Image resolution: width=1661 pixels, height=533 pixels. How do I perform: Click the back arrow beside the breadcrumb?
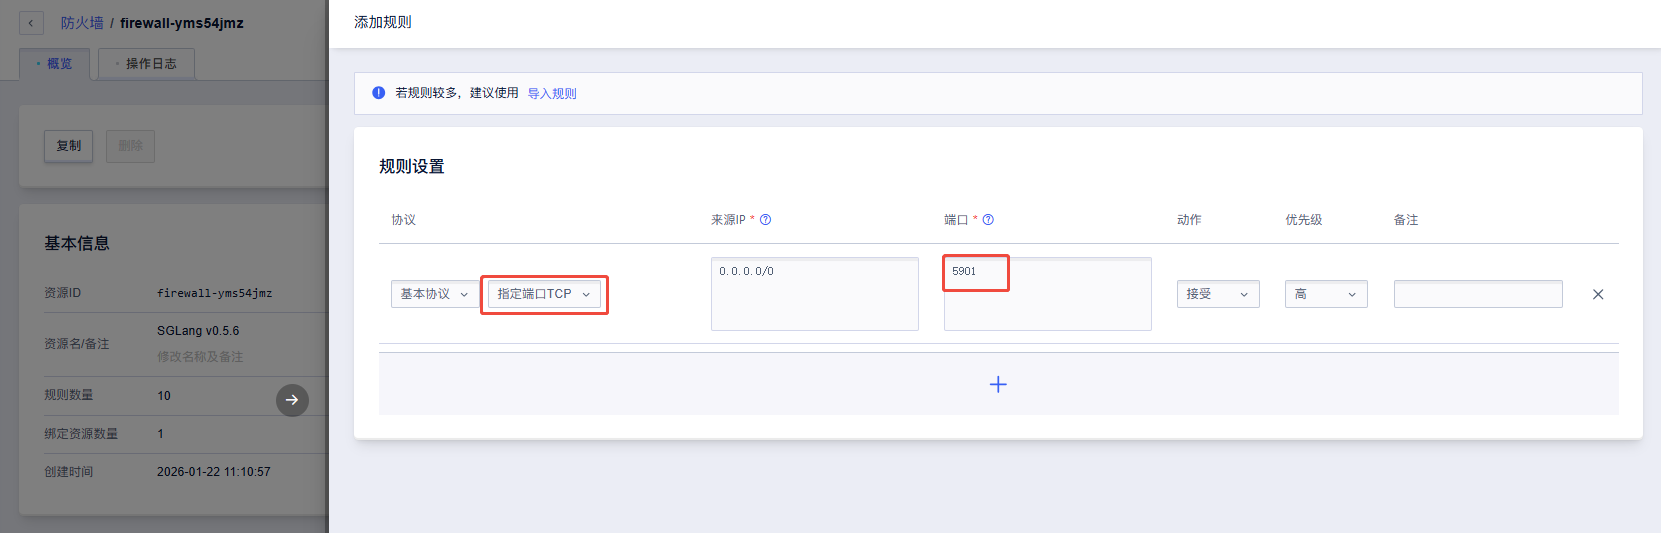[31, 23]
